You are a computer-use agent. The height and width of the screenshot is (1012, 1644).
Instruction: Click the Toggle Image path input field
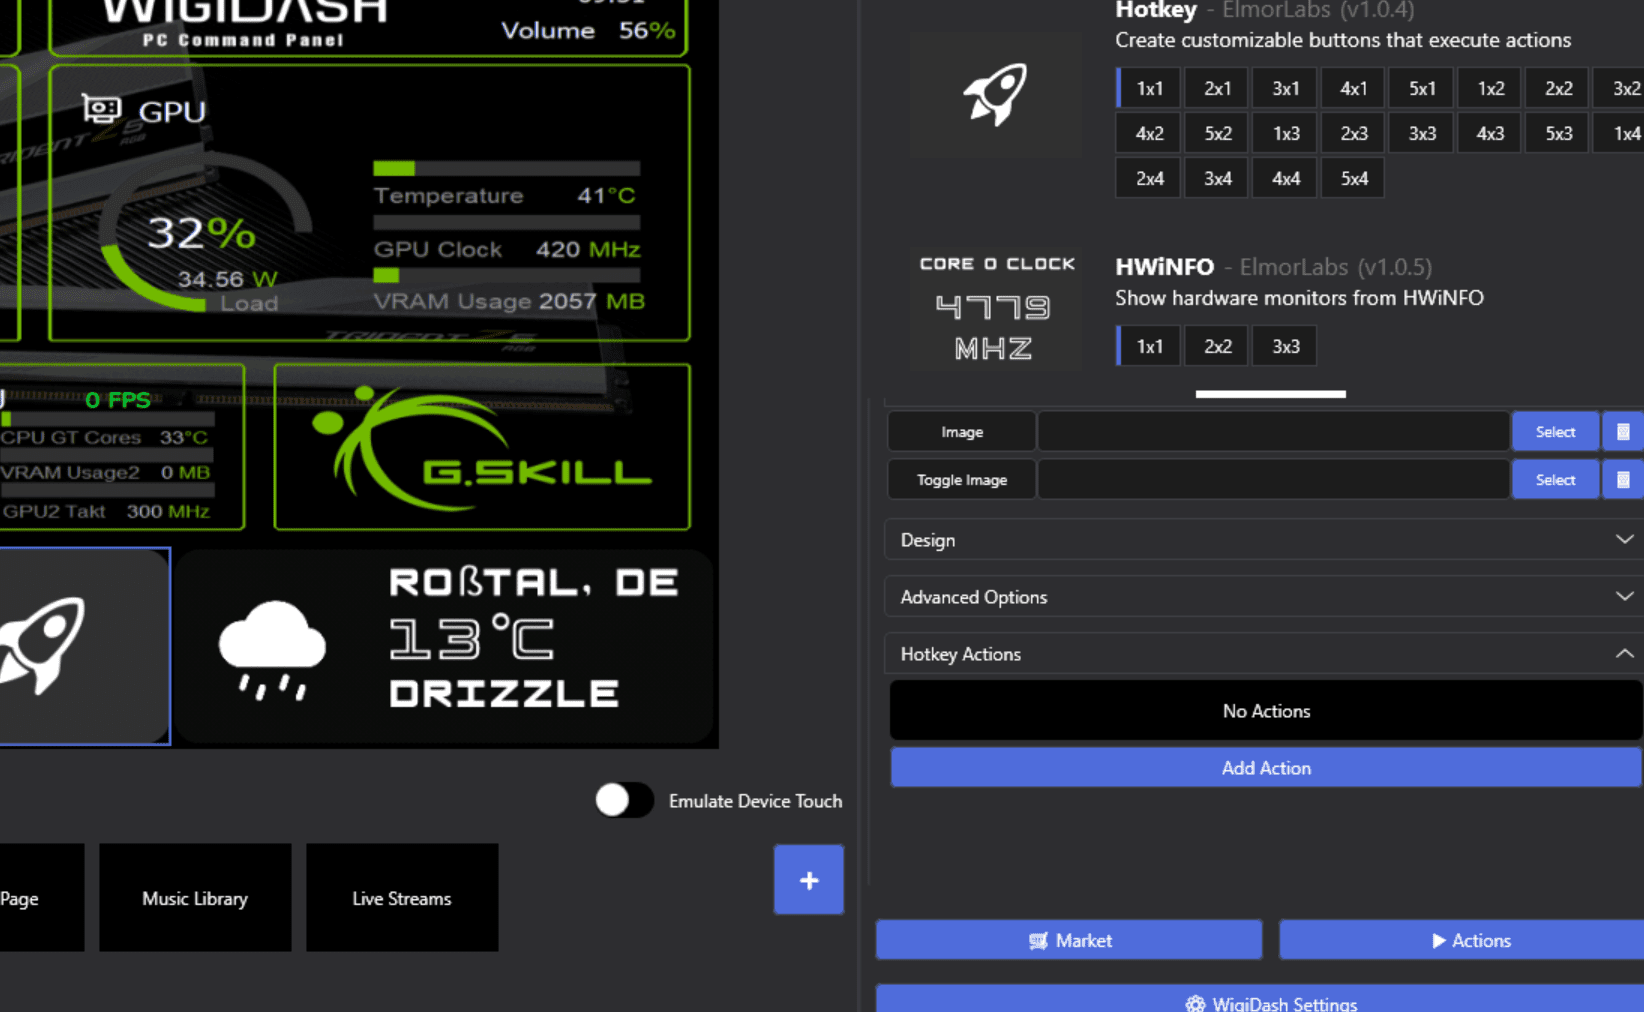pyautogui.click(x=1273, y=480)
